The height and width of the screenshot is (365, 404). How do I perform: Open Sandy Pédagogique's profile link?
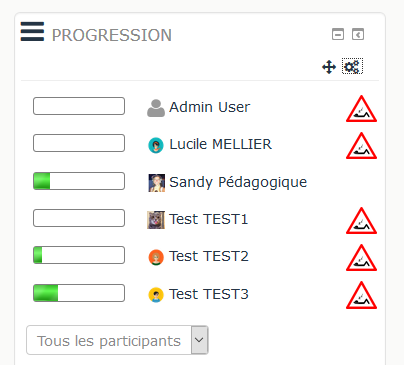pos(238,182)
